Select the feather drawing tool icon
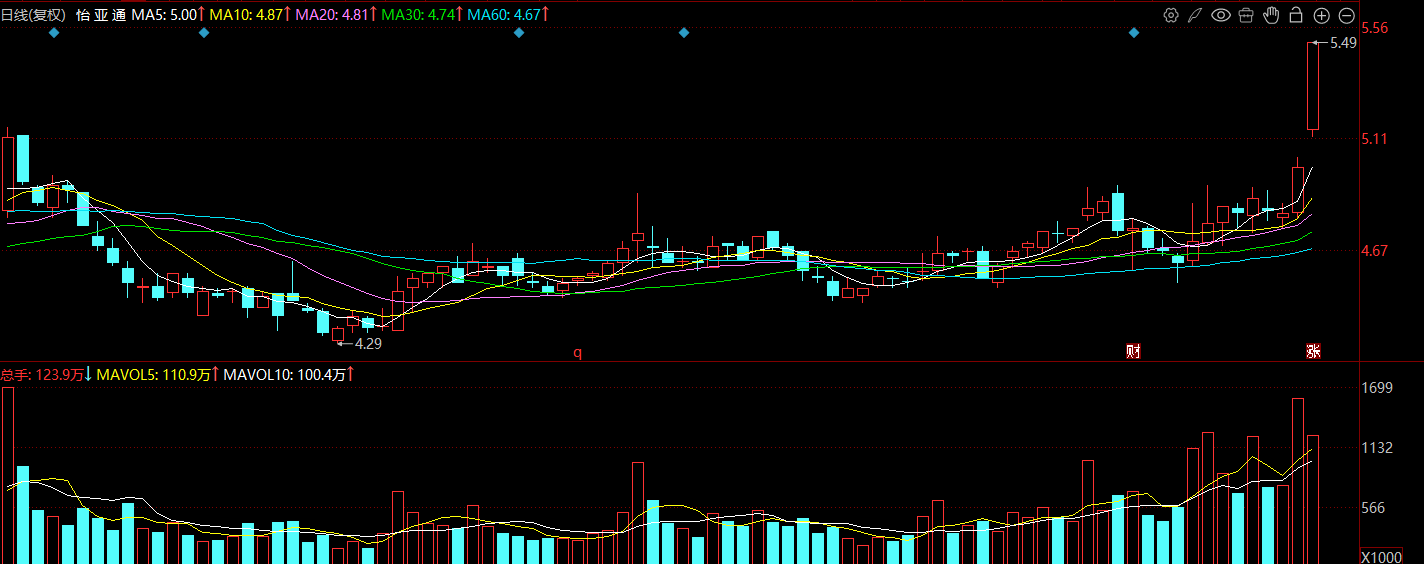 [x=1194, y=15]
